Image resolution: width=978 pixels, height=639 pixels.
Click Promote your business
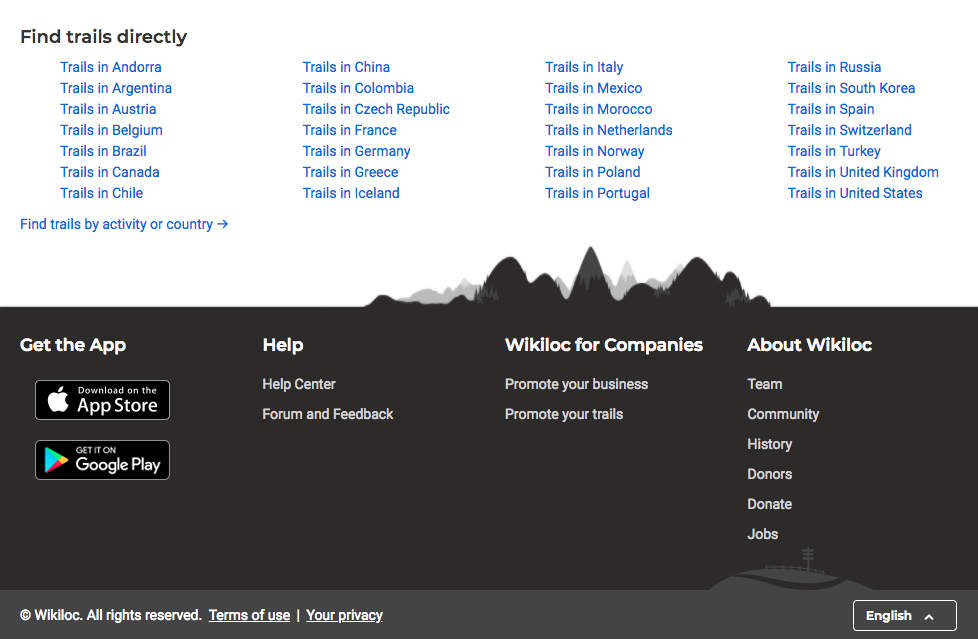point(576,384)
